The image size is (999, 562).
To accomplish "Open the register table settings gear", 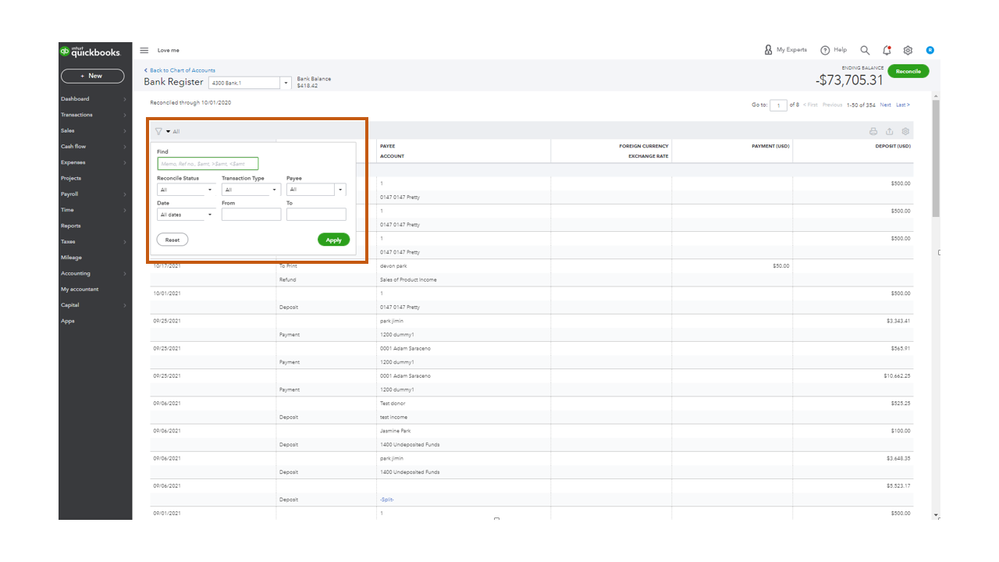I will pyautogui.click(x=905, y=131).
